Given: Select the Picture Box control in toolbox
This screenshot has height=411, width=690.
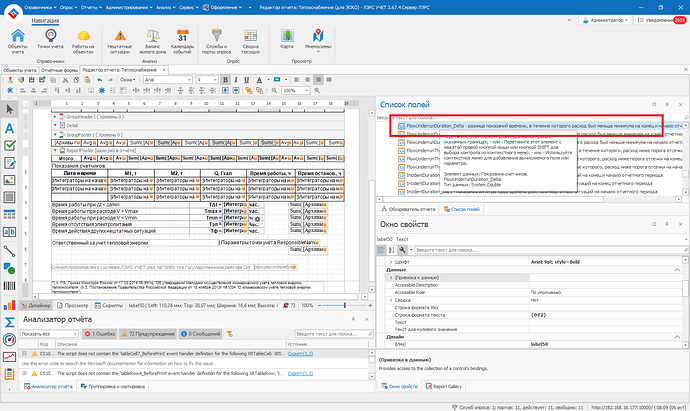Looking at the screenshot, I should [9, 180].
